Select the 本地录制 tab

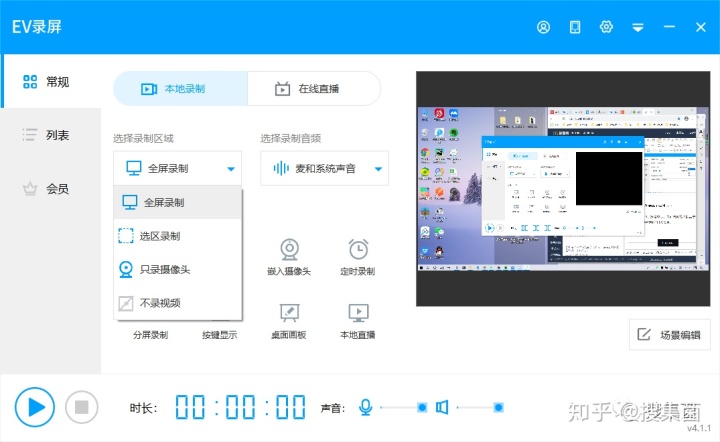[x=180, y=89]
